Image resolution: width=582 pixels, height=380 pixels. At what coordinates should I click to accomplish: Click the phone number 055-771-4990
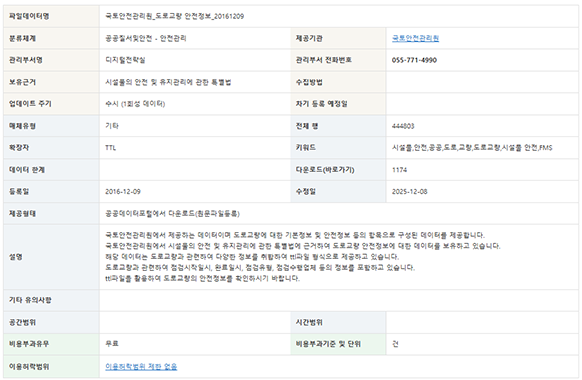tap(414, 60)
